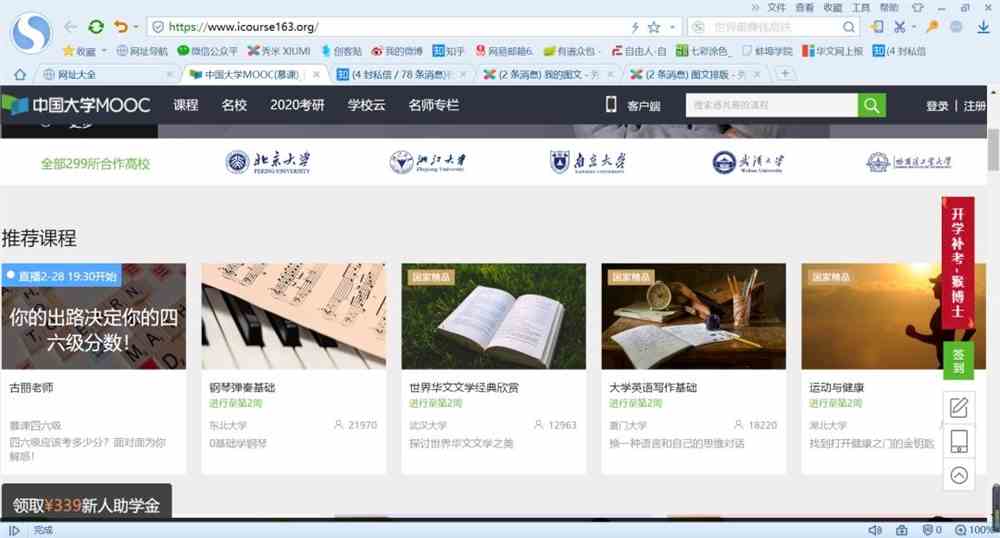Click the green search button
The width and height of the screenshot is (1000, 538).
click(872, 105)
